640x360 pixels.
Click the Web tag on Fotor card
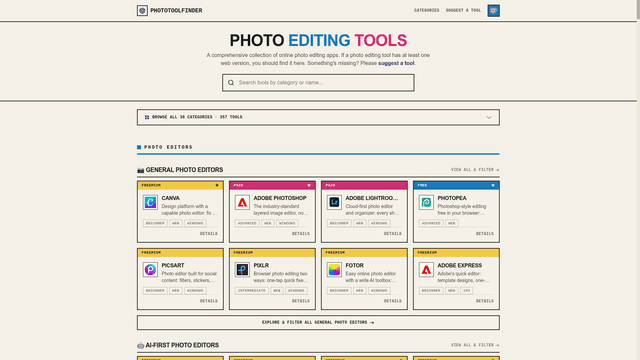coord(360,291)
